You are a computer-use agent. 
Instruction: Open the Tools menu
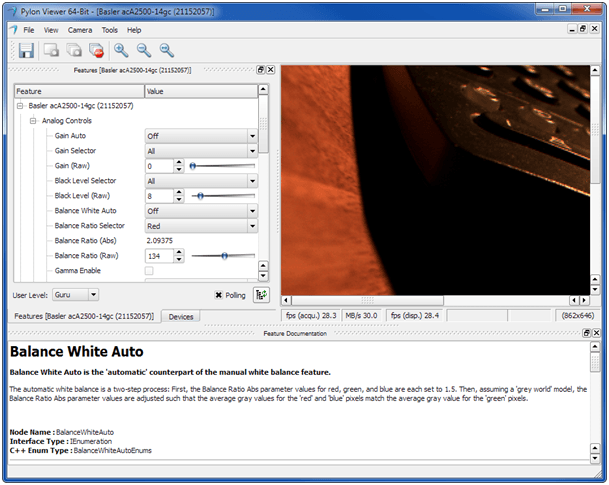(110, 30)
